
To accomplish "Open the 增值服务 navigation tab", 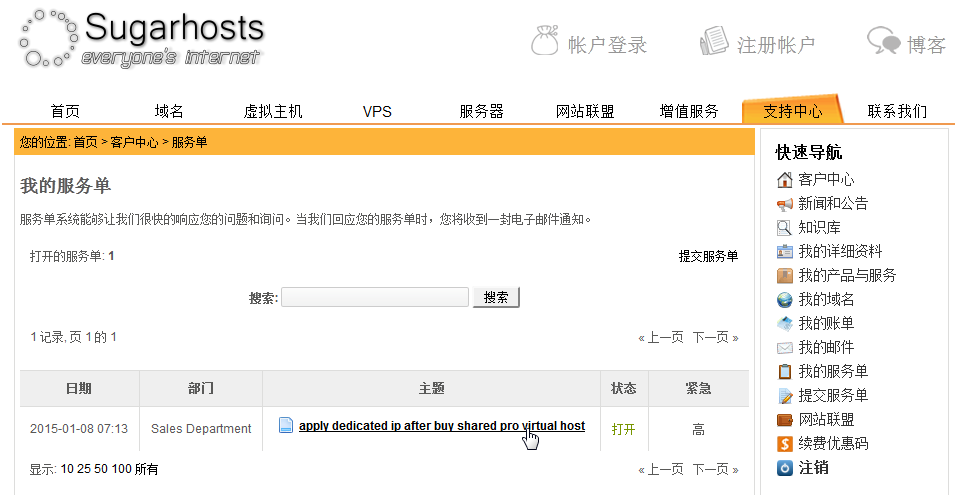I will [x=689, y=111].
